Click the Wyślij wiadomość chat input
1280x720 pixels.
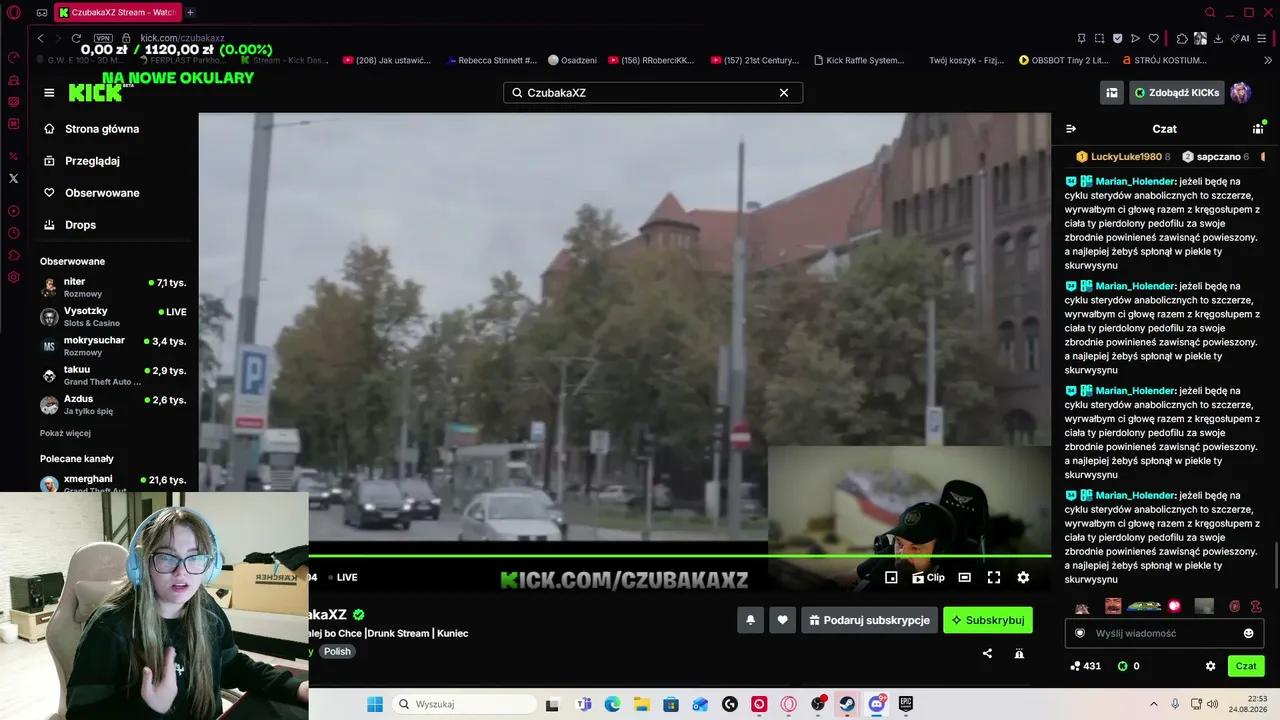1165,633
